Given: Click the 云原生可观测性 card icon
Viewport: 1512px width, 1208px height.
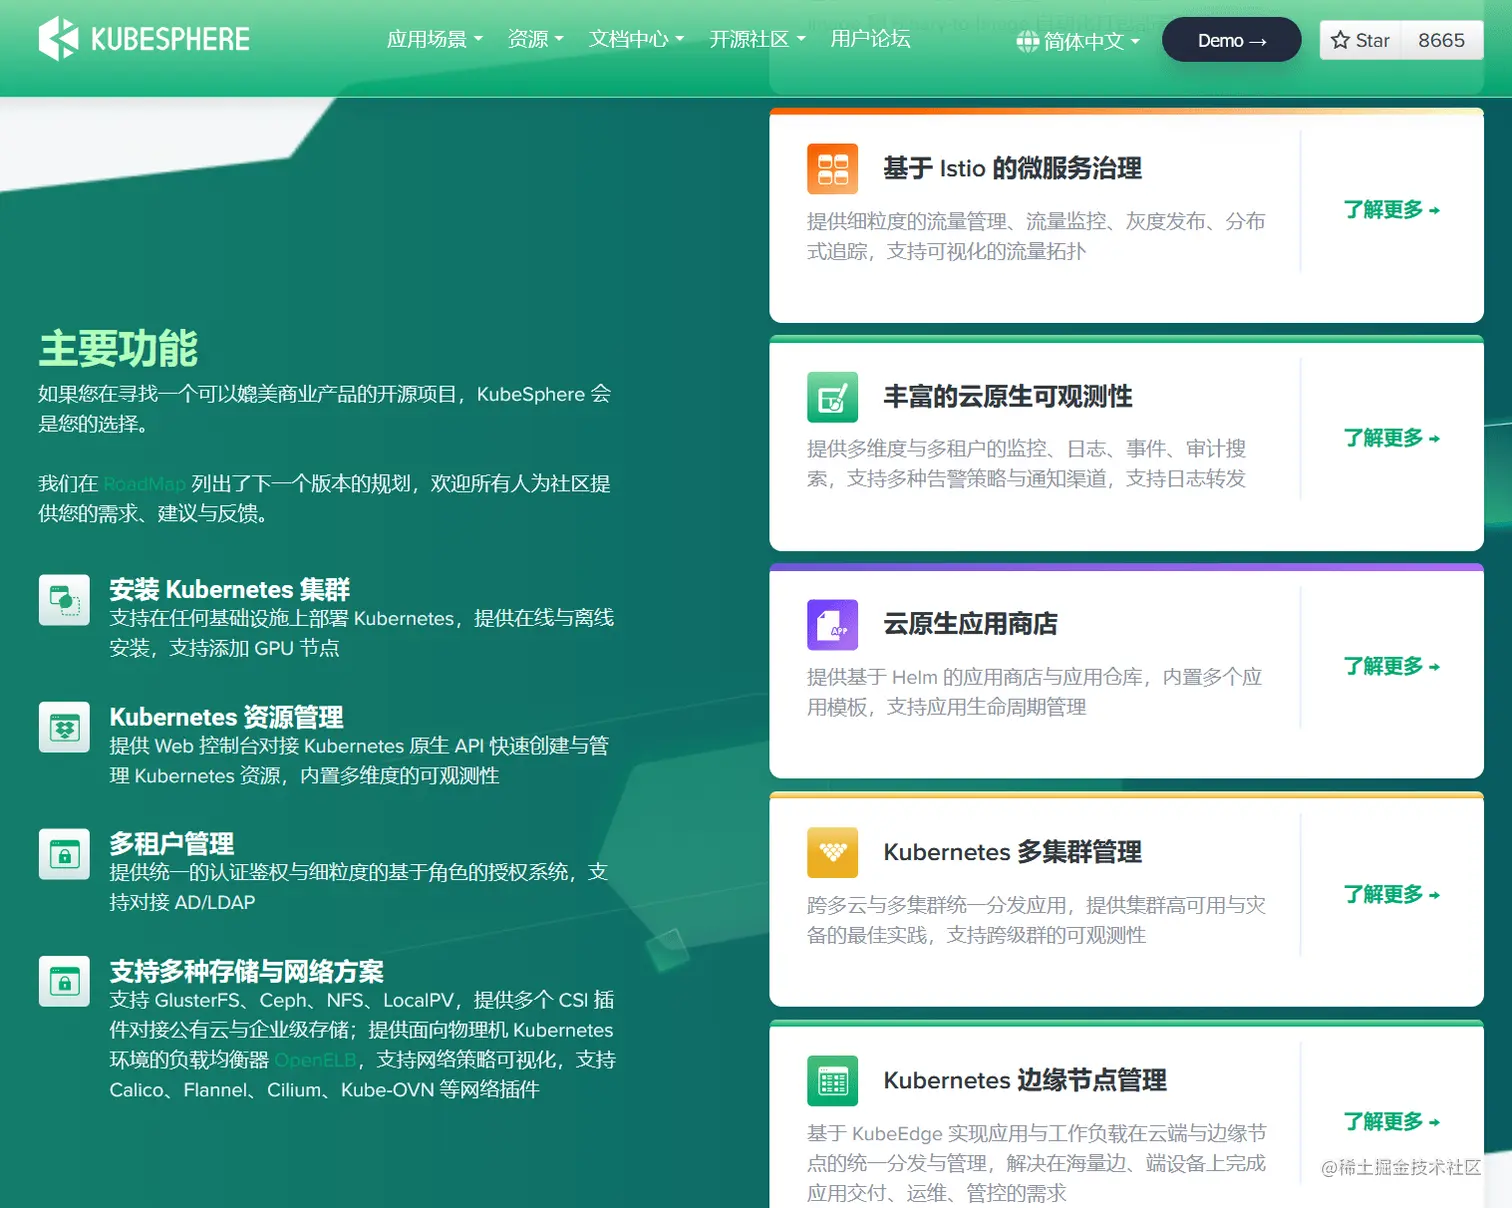Looking at the screenshot, I should tap(832, 396).
